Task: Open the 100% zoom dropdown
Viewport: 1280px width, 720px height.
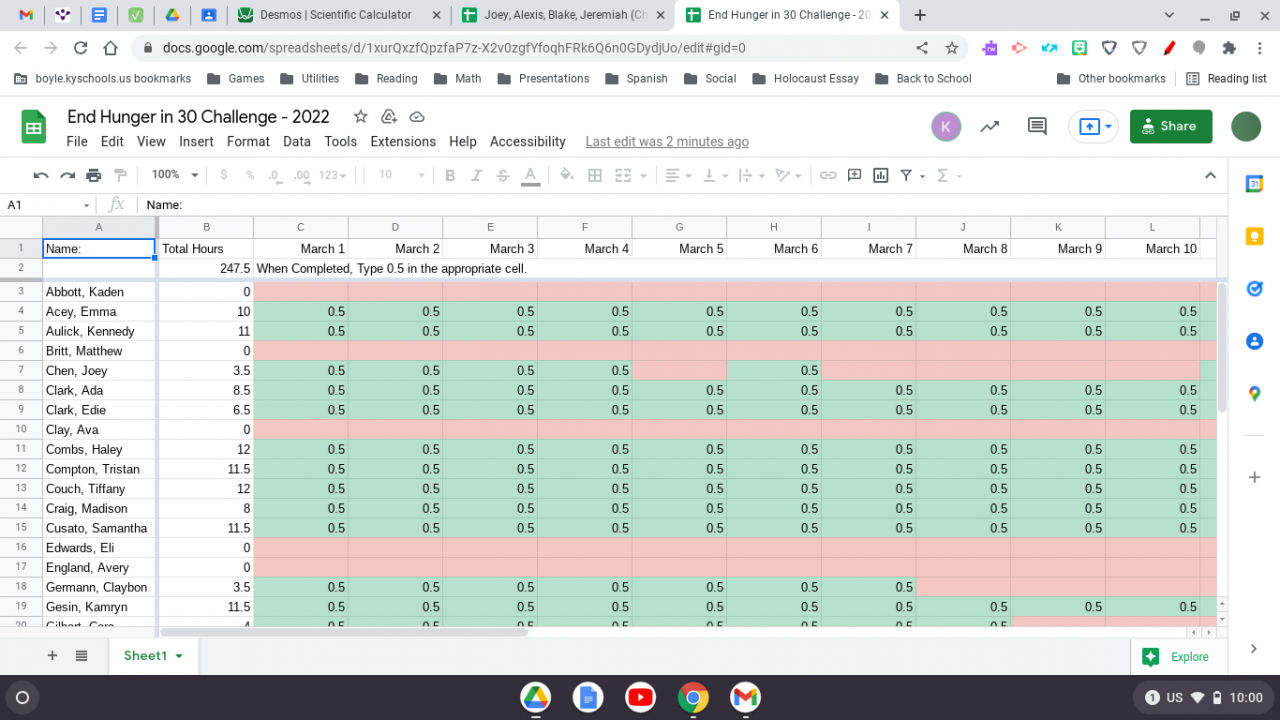Action: [175, 175]
